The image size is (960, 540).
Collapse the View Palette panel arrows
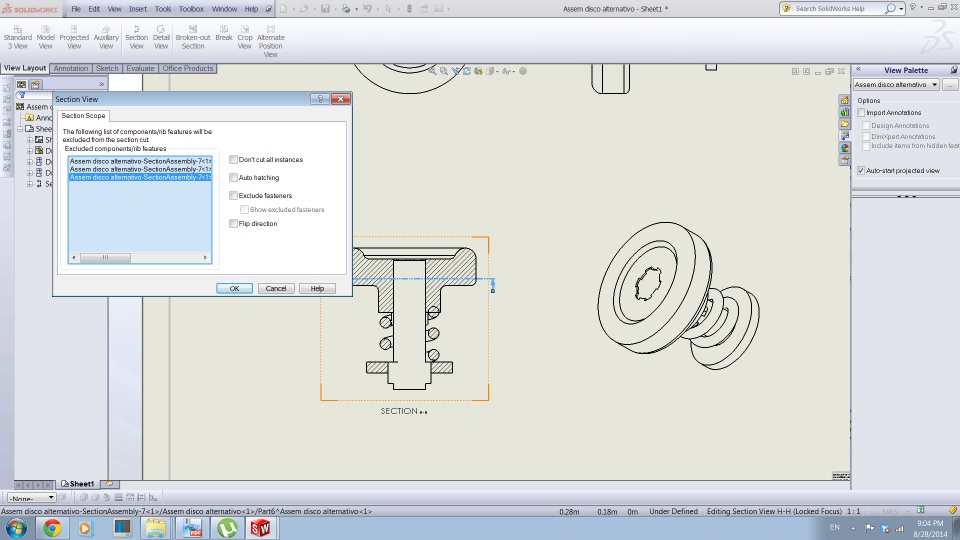point(858,70)
